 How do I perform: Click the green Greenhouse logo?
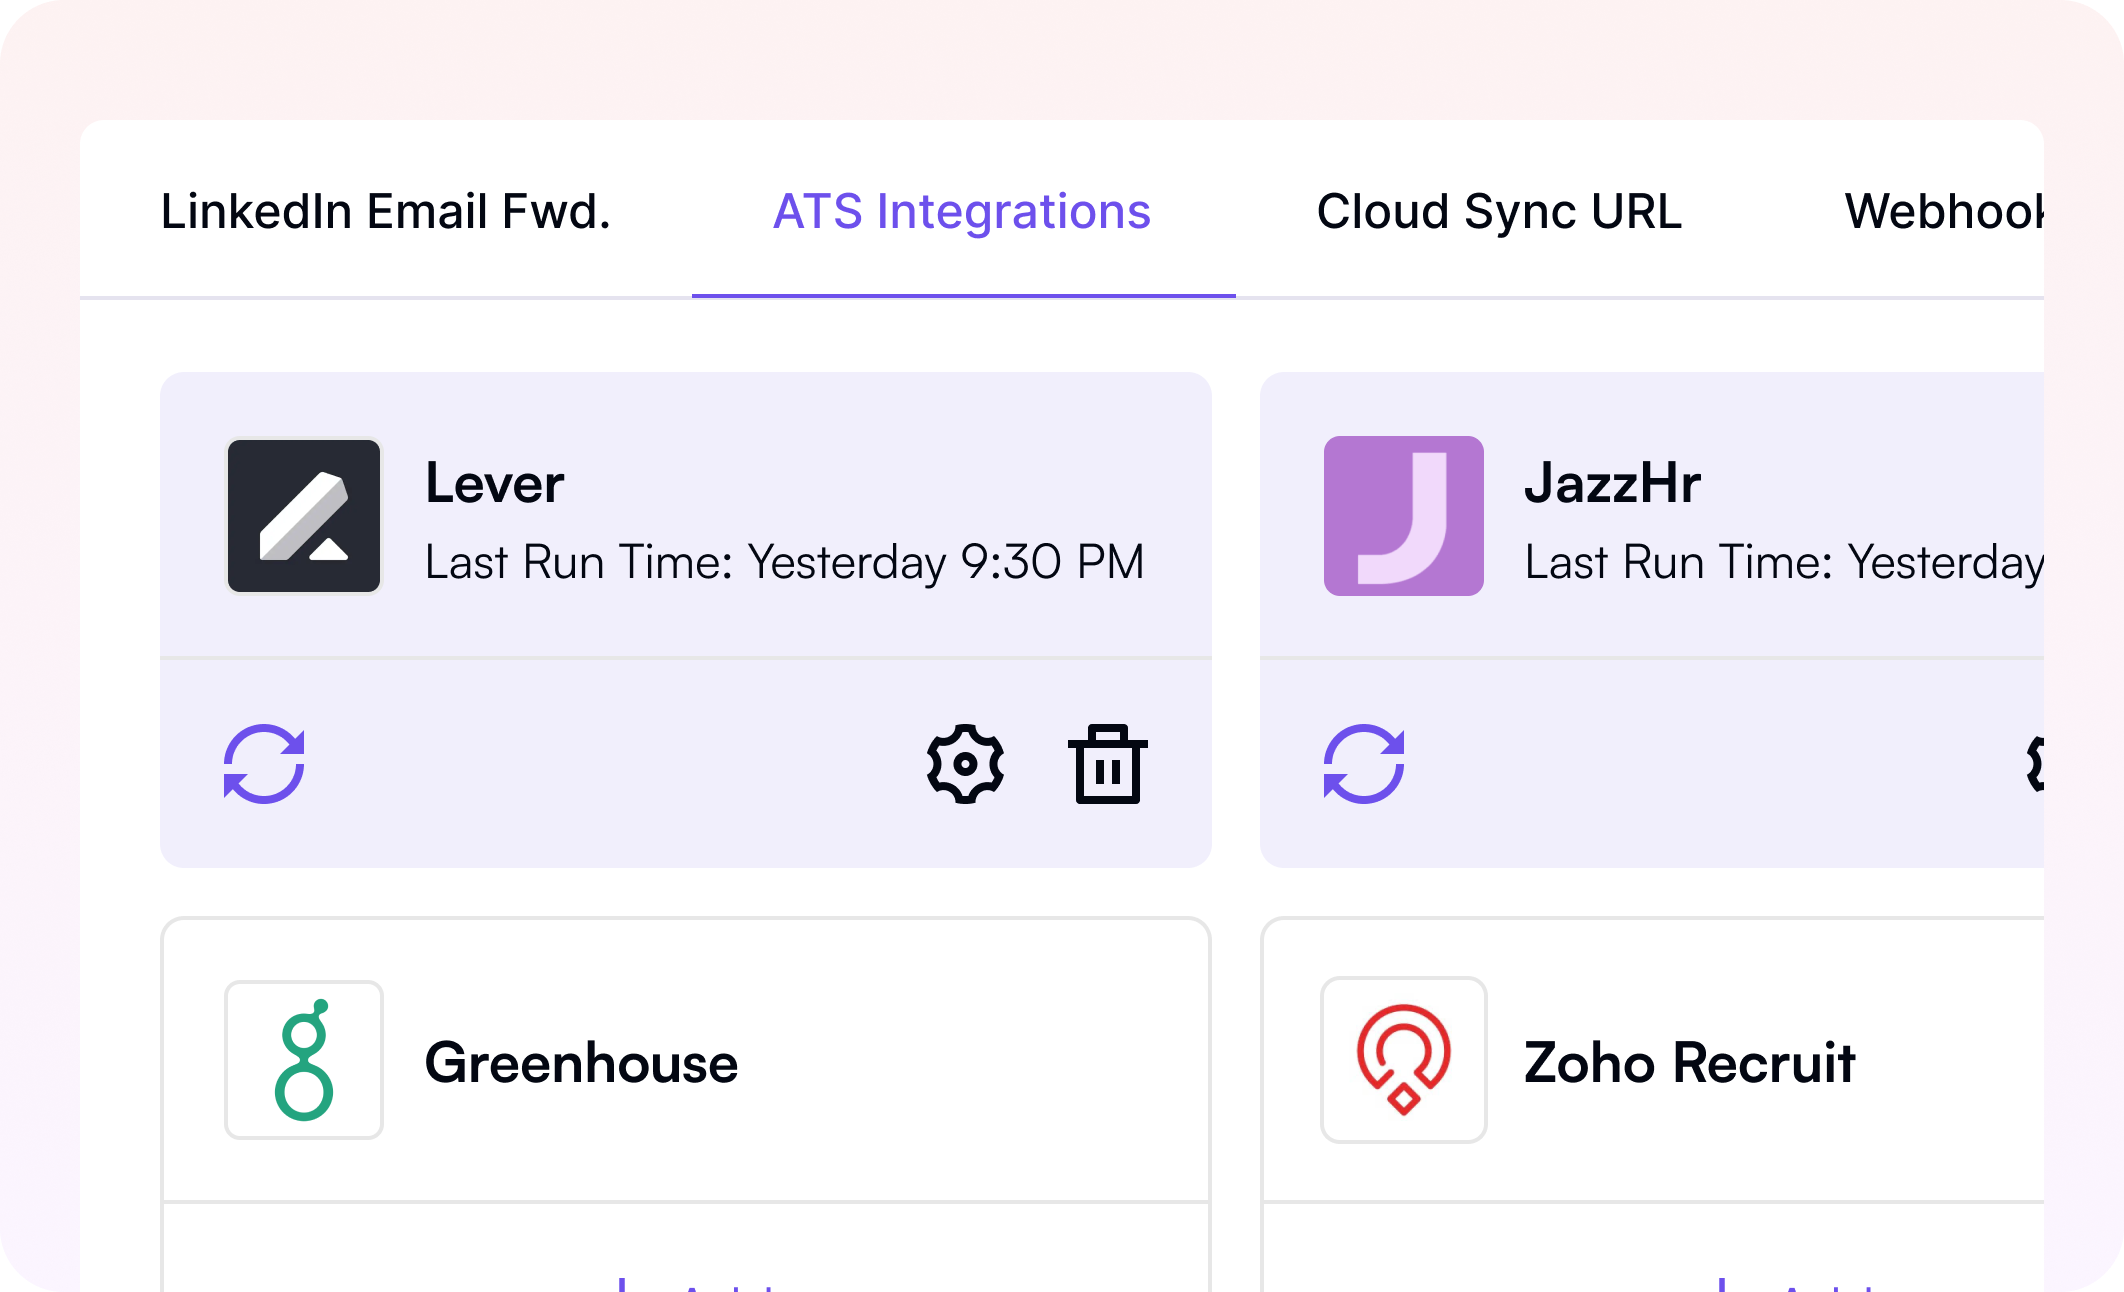point(304,1060)
